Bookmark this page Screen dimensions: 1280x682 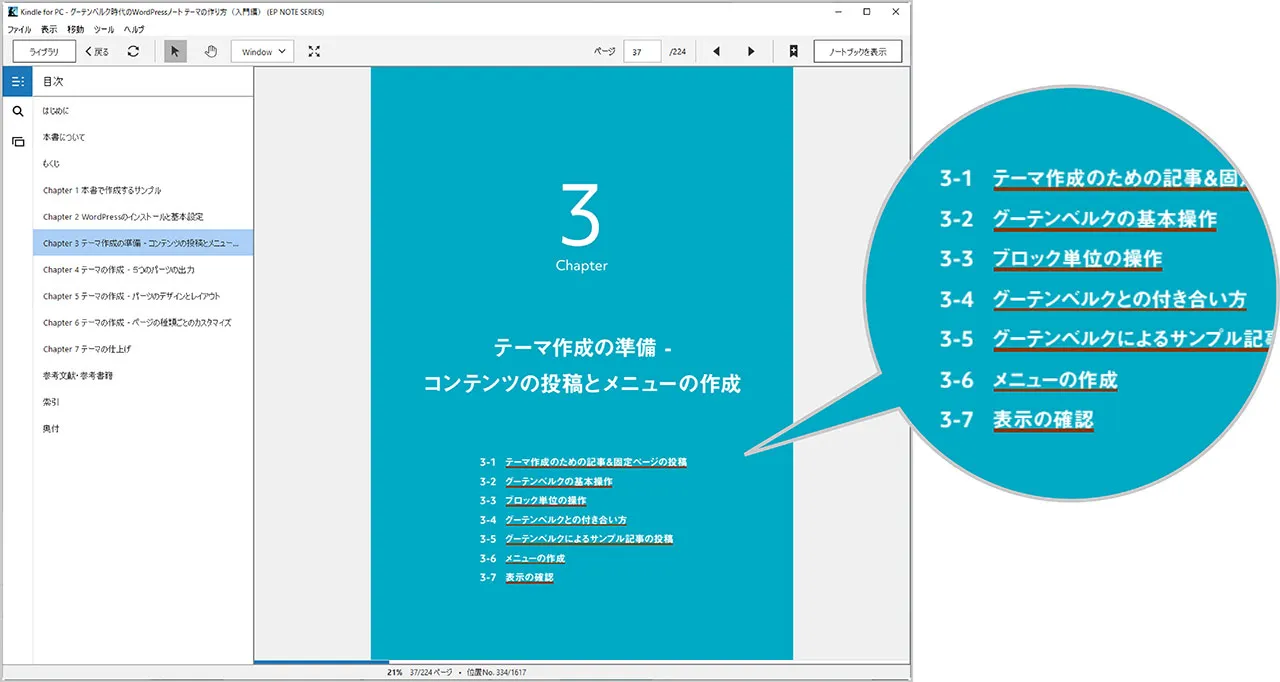(793, 51)
